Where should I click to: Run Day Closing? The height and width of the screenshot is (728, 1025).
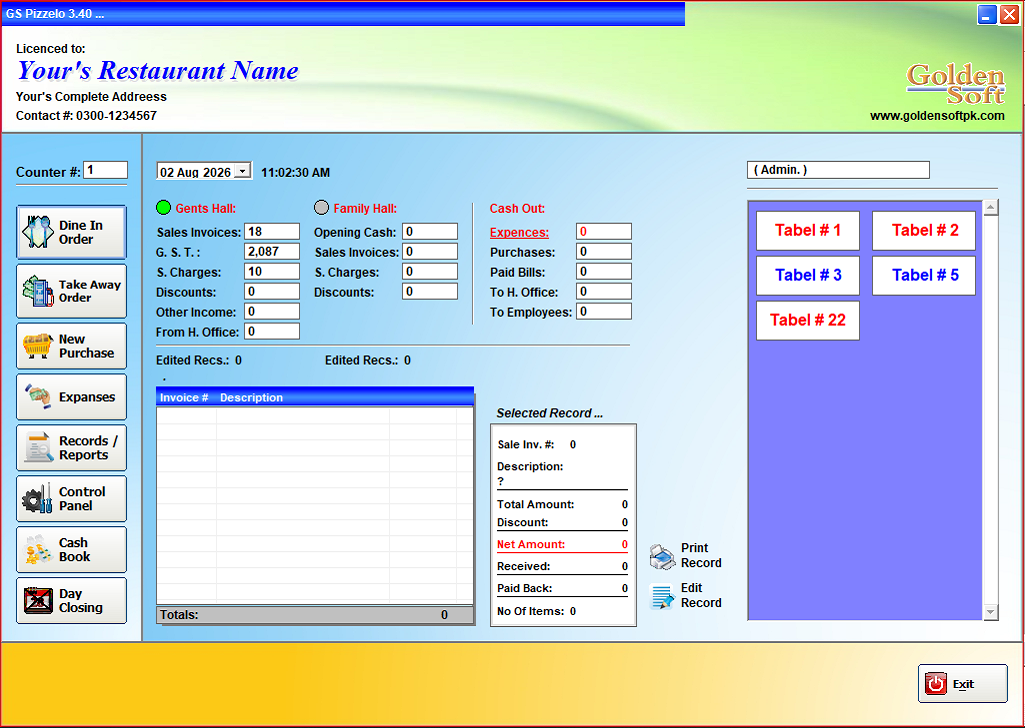(71, 601)
